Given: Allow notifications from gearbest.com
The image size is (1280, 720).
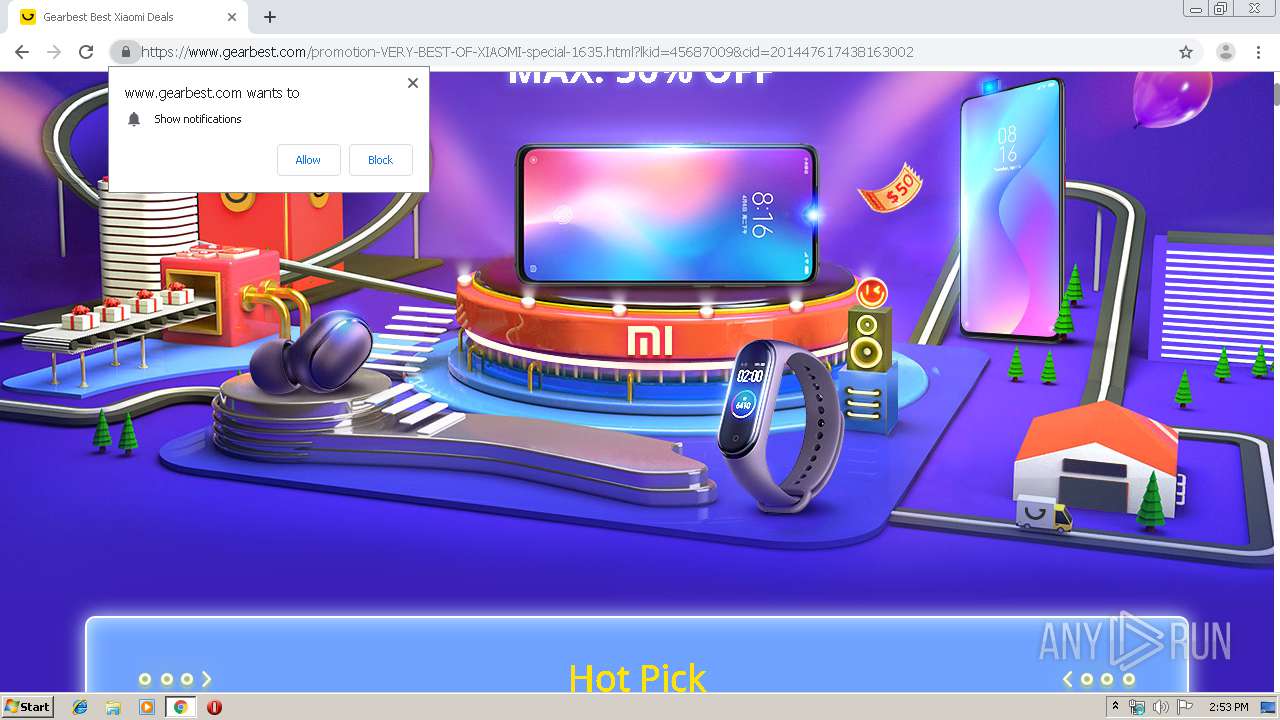Looking at the screenshot, I should pos(308,160).
